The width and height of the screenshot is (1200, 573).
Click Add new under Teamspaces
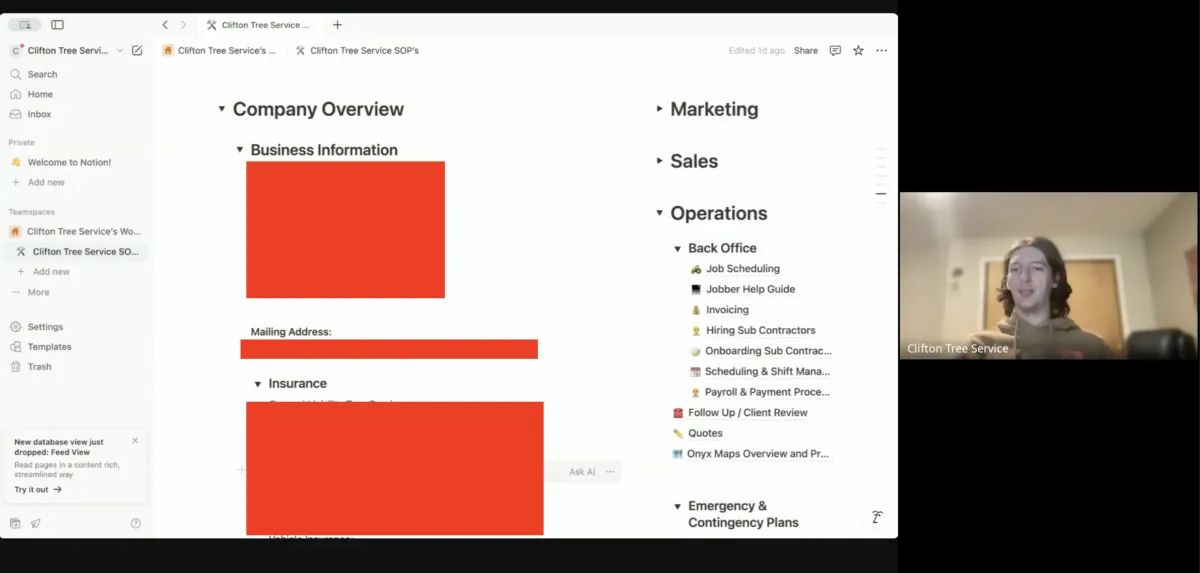click(51, 272)
